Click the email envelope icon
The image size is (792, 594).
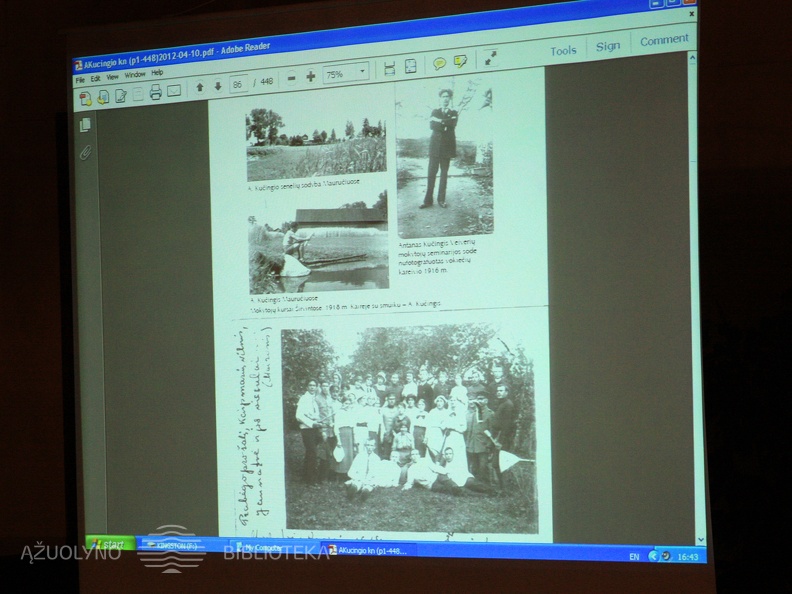[174, 92]
